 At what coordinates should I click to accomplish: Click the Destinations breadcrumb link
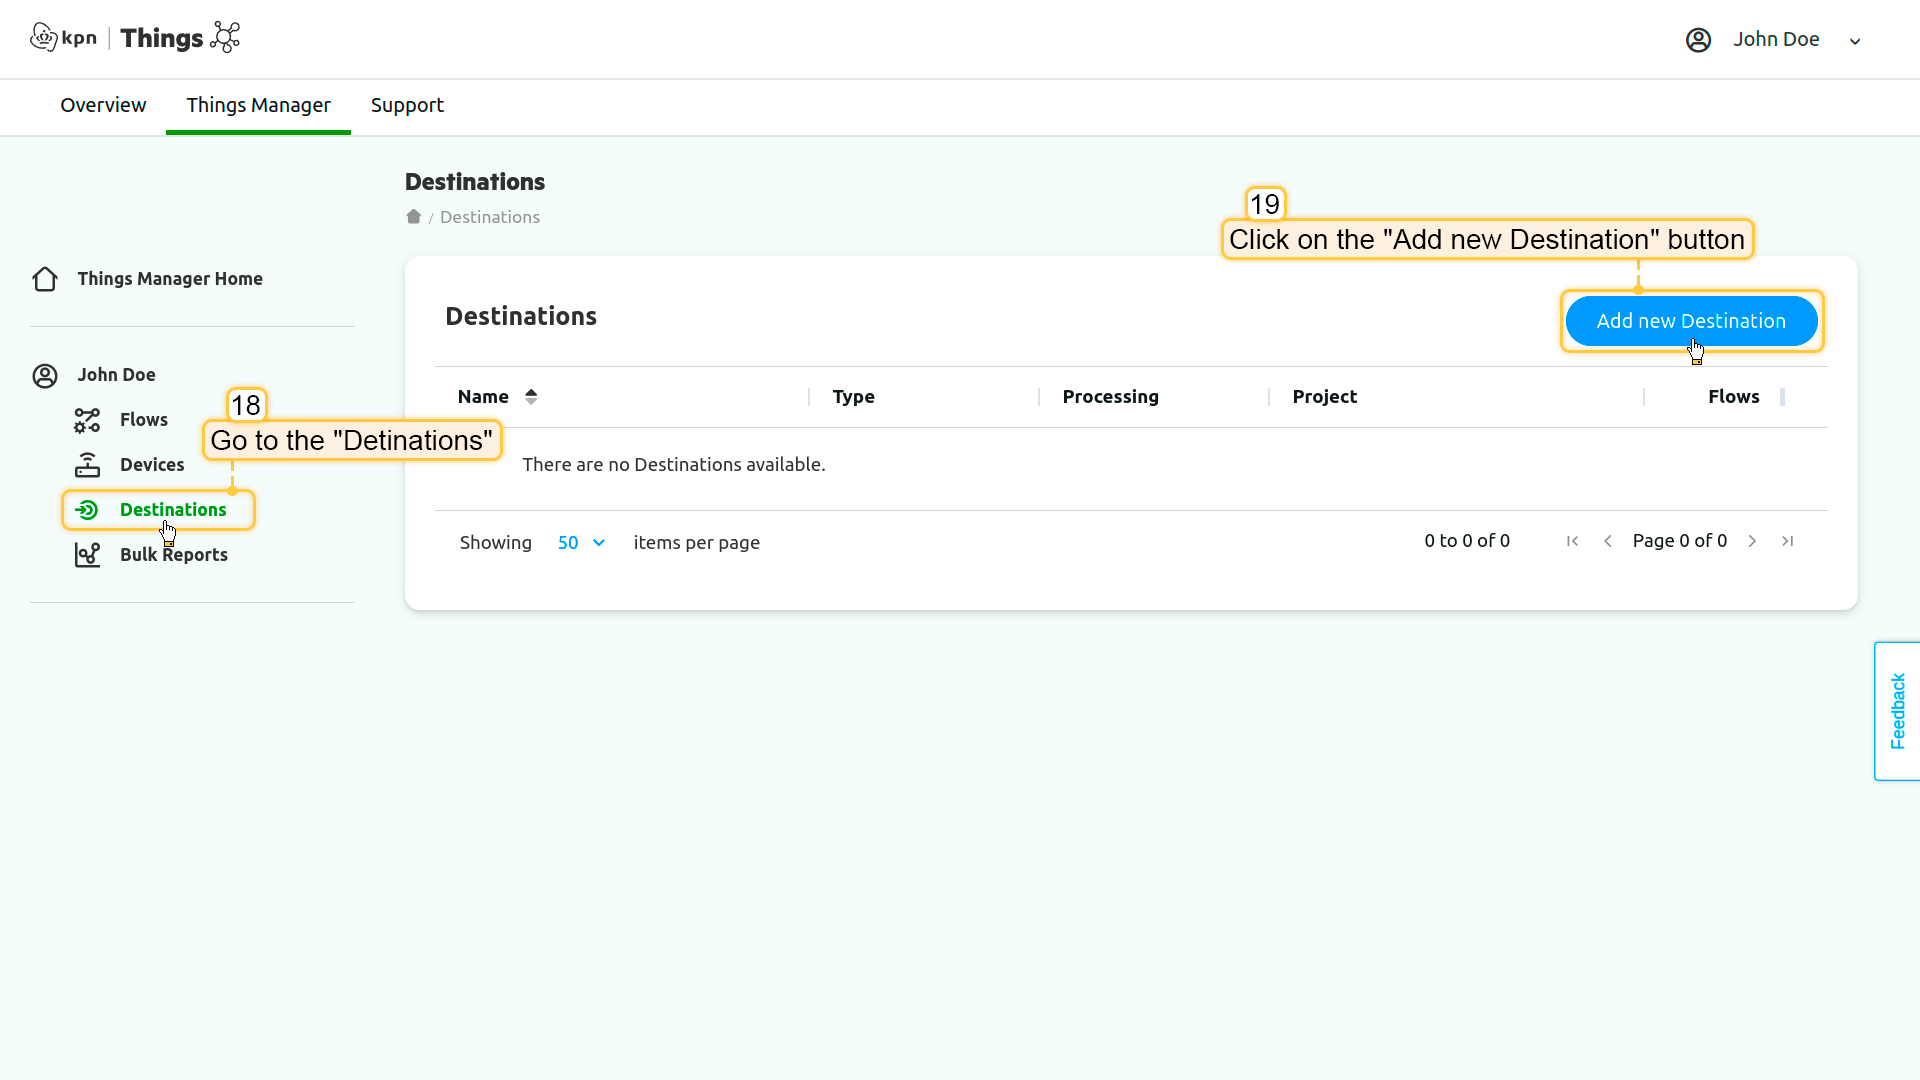(489, 217)
